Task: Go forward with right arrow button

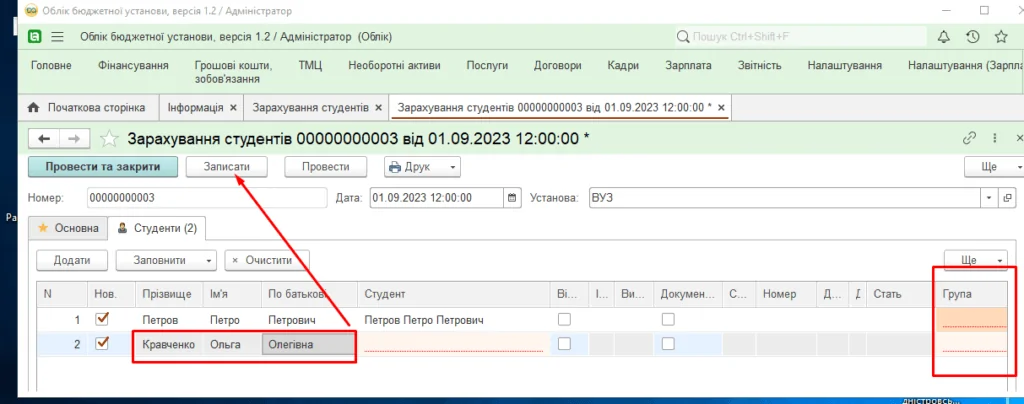Action: (74, 138)
